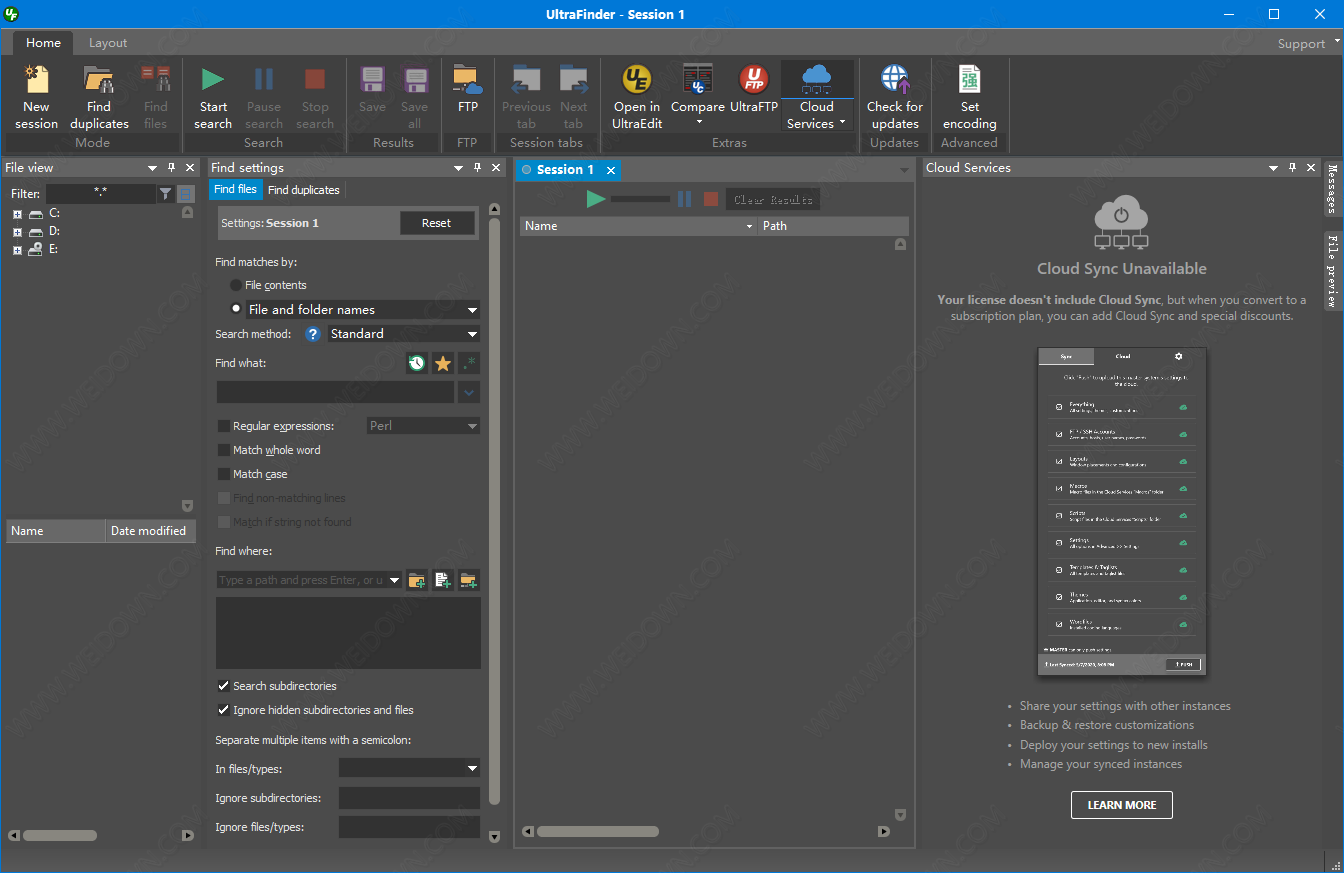Uncheck Ignore hidden subdirectories and files
The width and height of the screenshot is (1344, 873).
(224, 710)
